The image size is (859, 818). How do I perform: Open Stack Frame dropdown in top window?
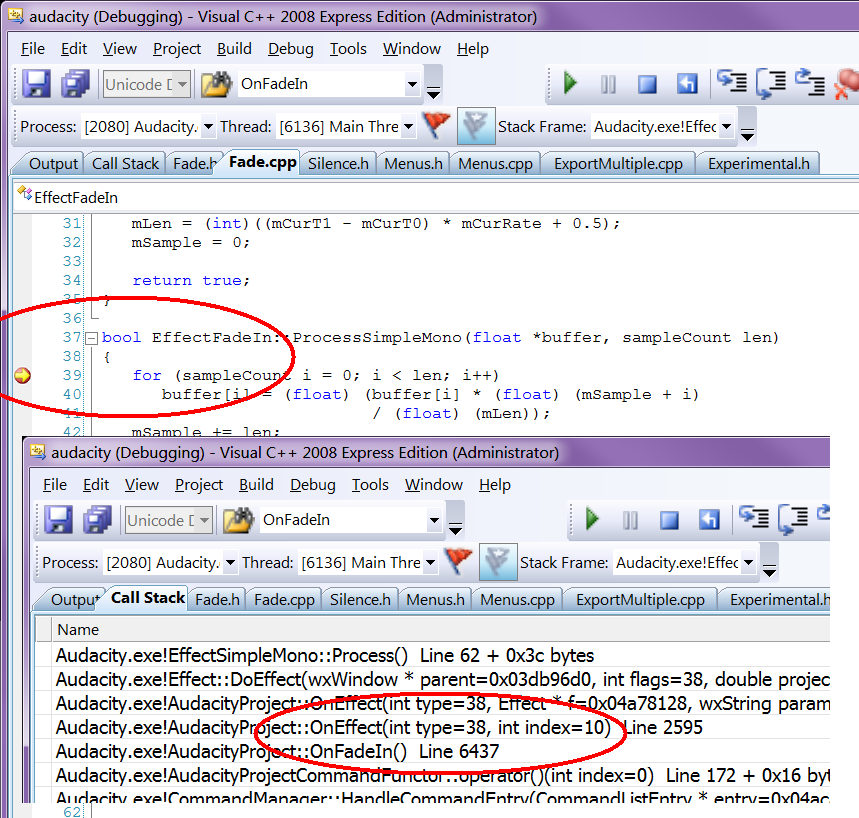pos(726,127)
